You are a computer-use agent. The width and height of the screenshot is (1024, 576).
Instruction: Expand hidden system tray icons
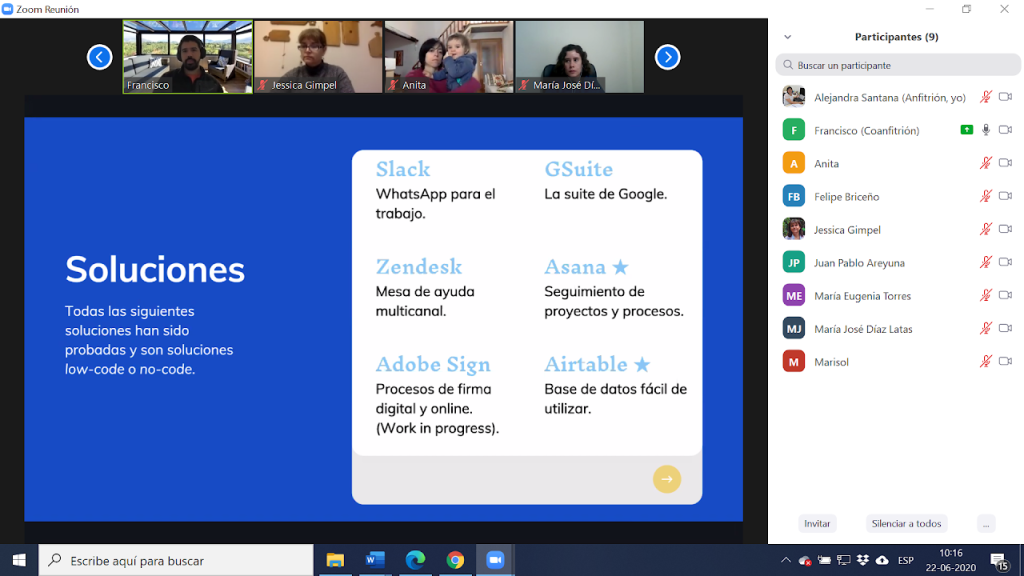coord(785,560)
